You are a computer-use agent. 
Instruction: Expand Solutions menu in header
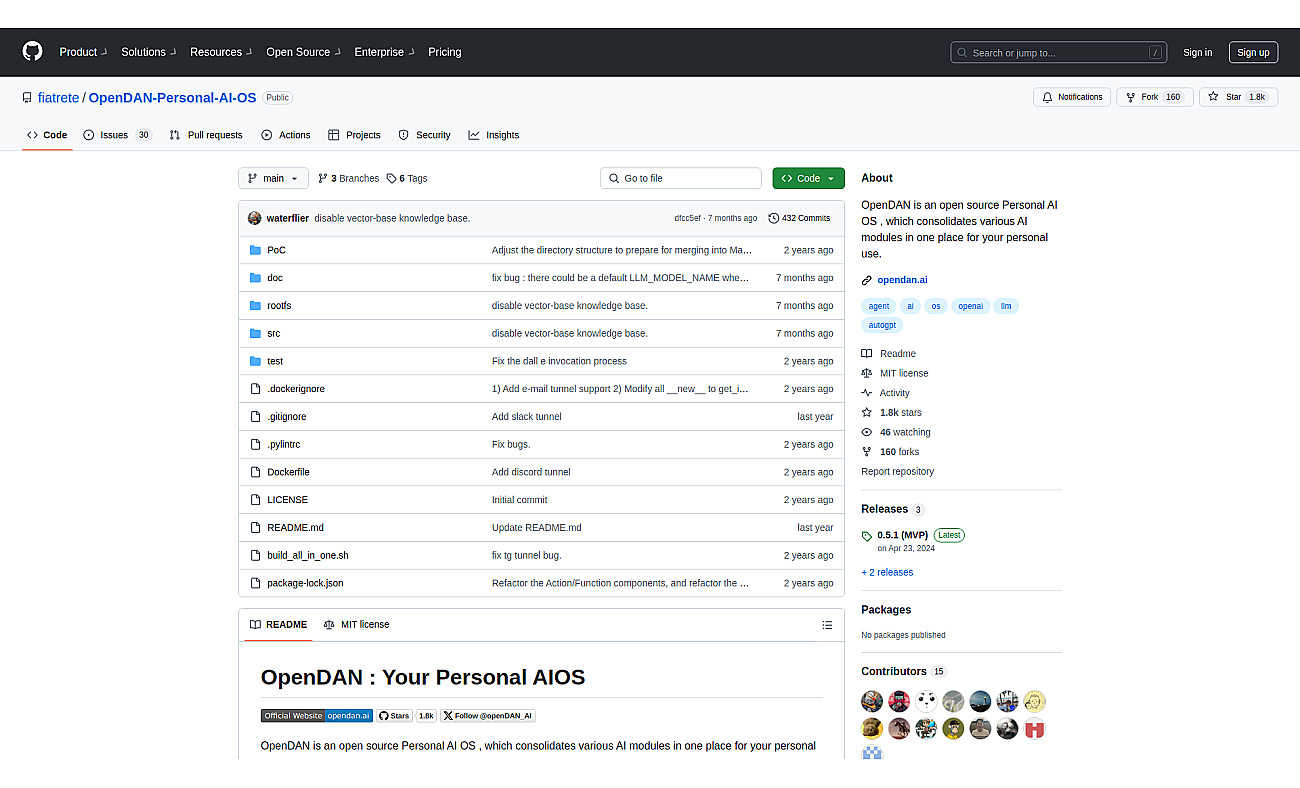(148, 52)
